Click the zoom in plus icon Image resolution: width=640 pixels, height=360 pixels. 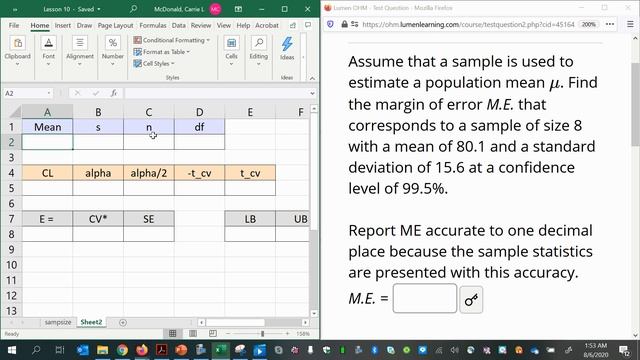click(x=287, y=333)
